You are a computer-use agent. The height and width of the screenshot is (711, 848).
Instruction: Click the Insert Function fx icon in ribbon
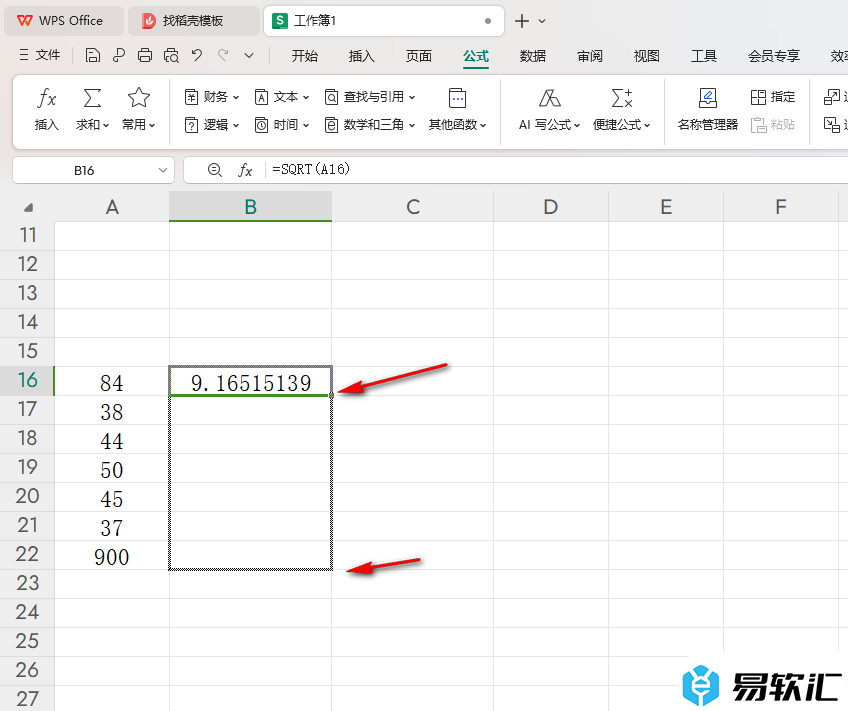47,98
